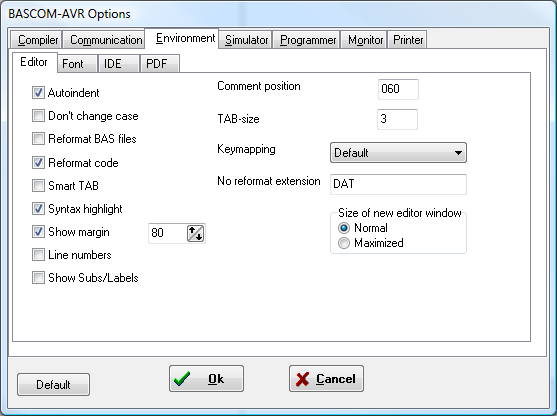Open the Programmer tab
The height and width of the screenshot is (416, 557).
coord(307,40)
